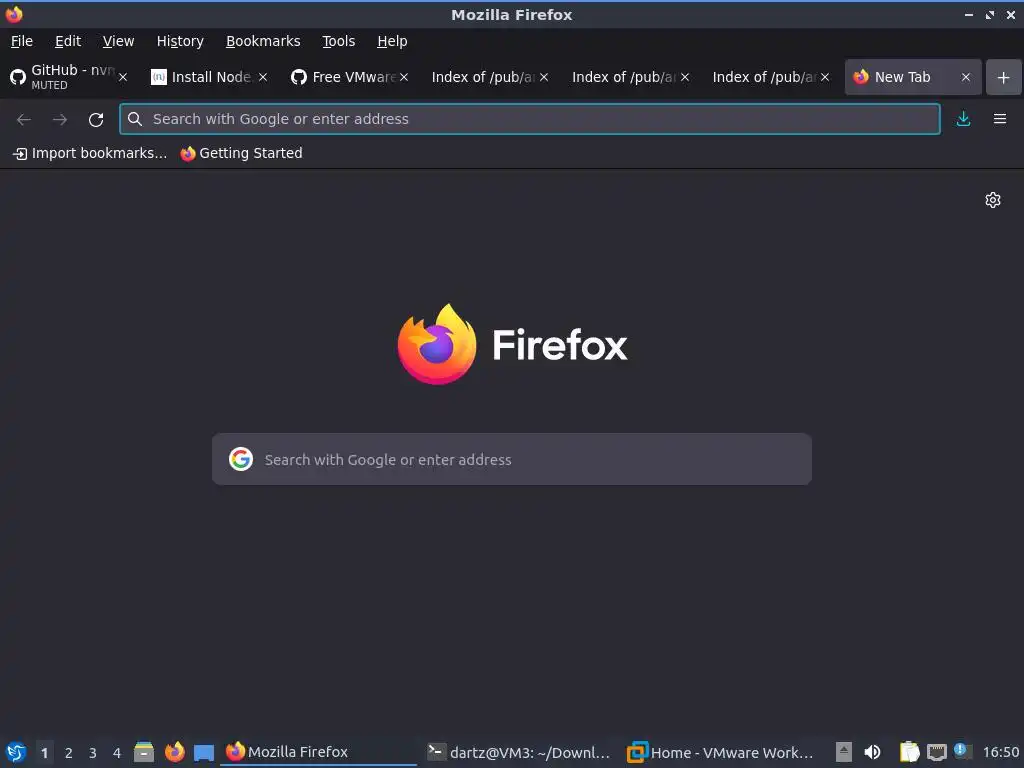This screenshot has height=768, width=1024.
Task: Switch to the Install Node tab
Action: [x=210, y=77]
